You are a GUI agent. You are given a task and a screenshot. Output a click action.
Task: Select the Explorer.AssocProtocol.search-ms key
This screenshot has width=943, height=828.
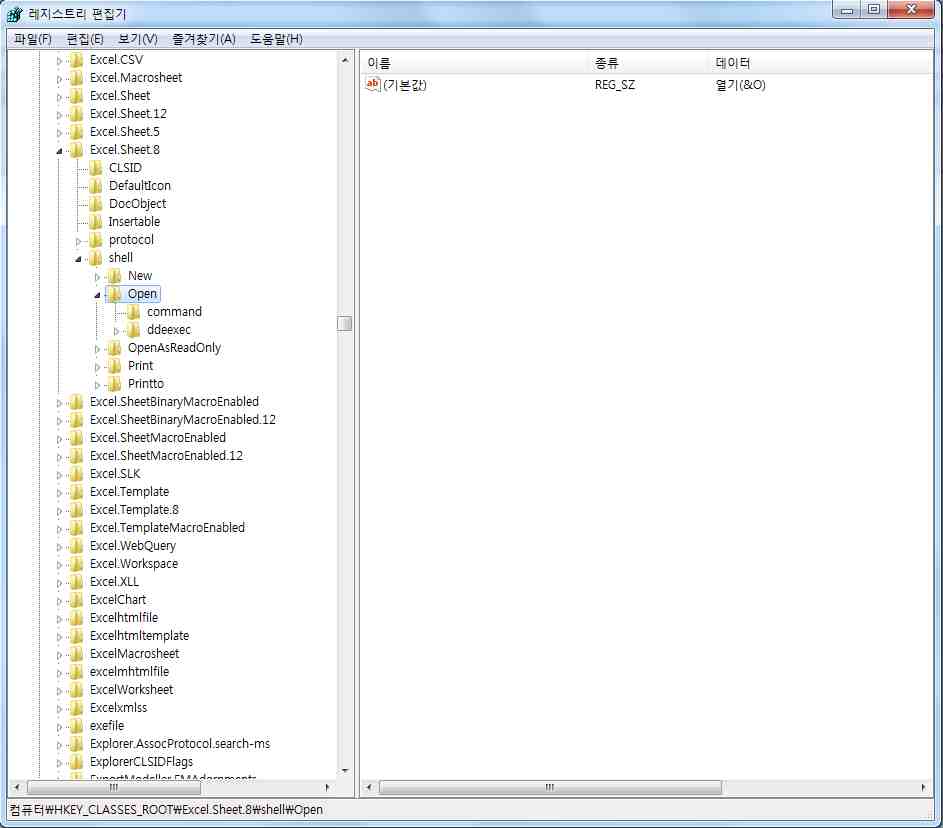point(180,744)
